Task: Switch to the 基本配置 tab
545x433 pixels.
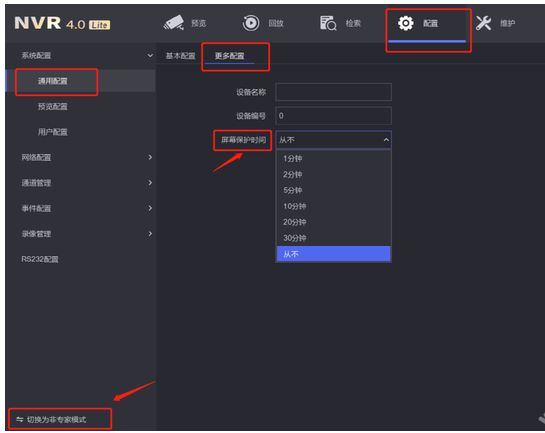Action: click(x=180, y=56)
